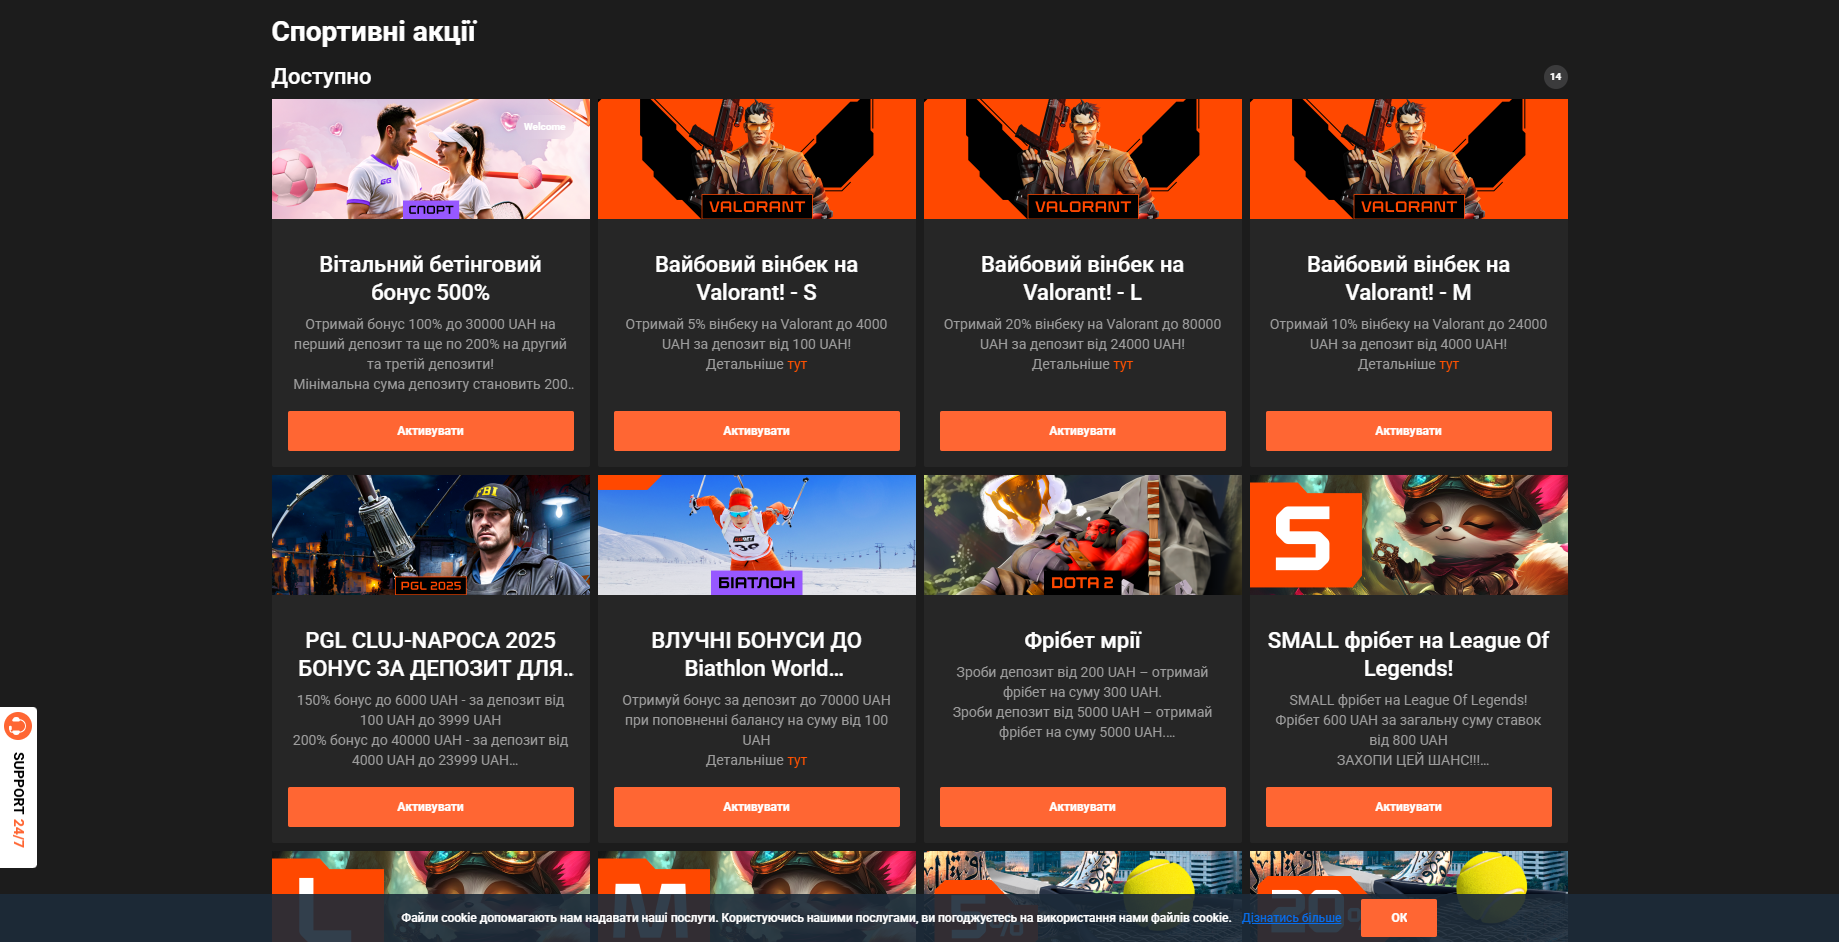Click SMALL фрібет на League Of Legends title
The width and height of the screenshot is (1839, 942).
click(x=1408, y=654)
